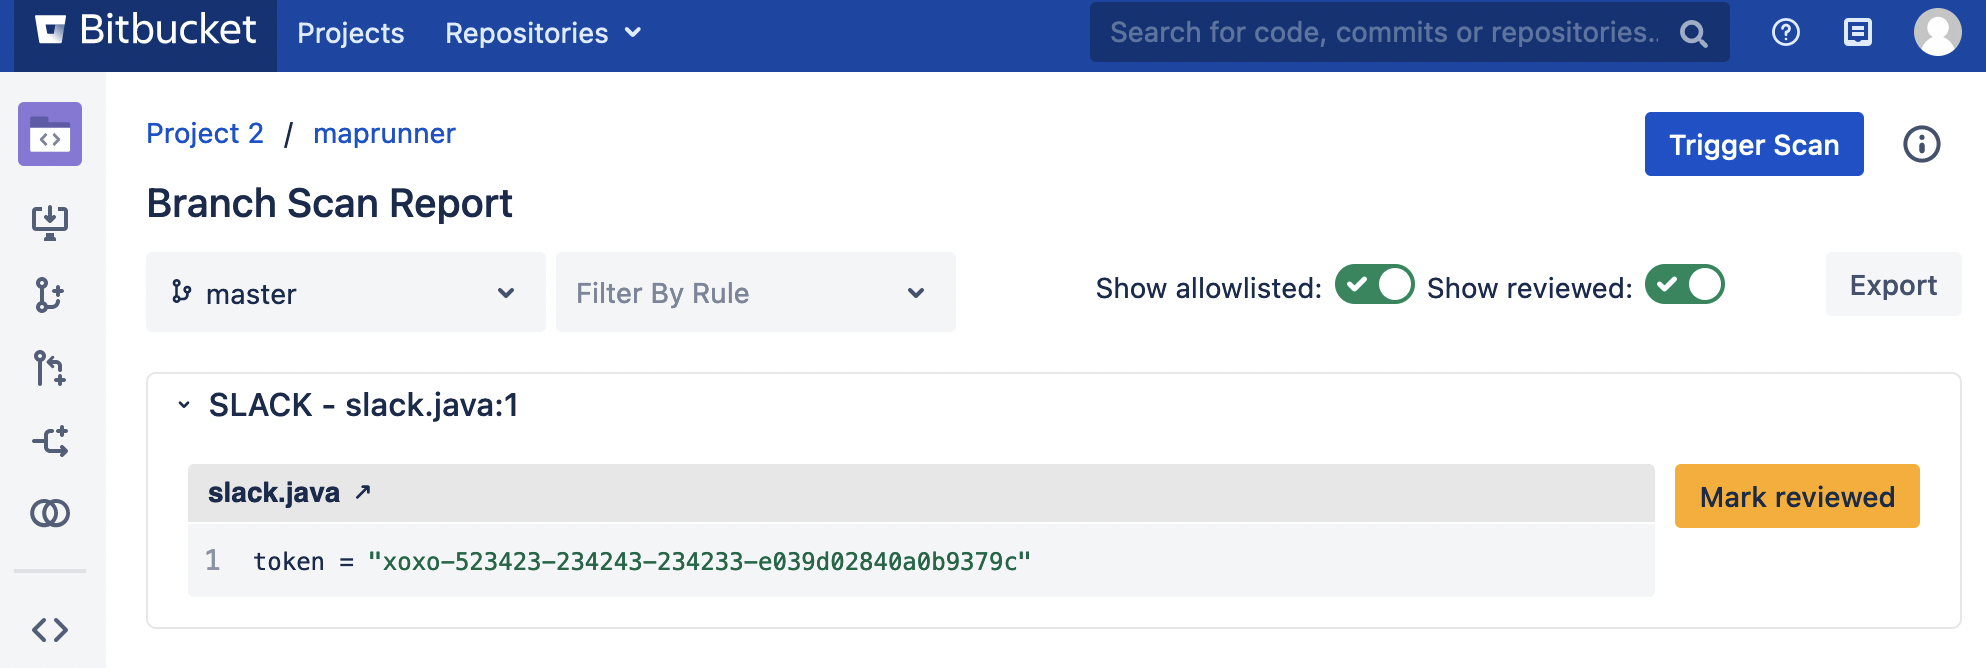Click the search magnifier icon
Viewport: 1986px width, 668px height.
(x=1693, y=34)
